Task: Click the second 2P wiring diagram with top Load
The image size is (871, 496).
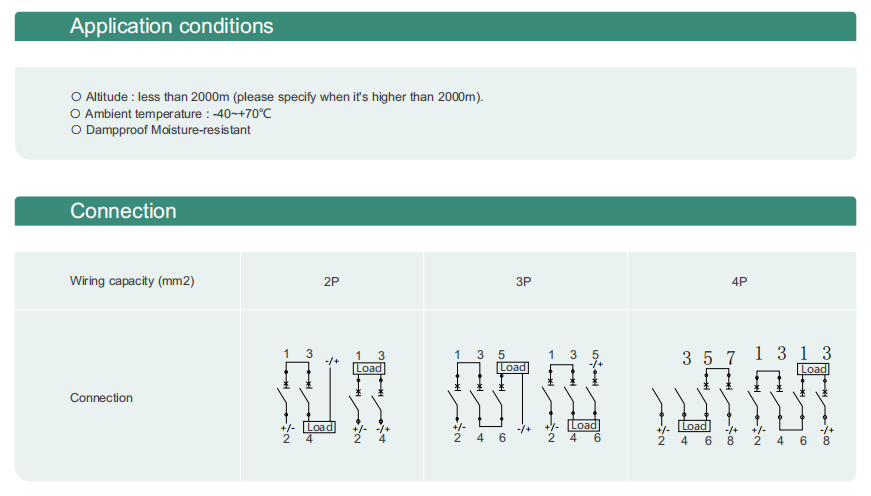Action: [370, 397]
